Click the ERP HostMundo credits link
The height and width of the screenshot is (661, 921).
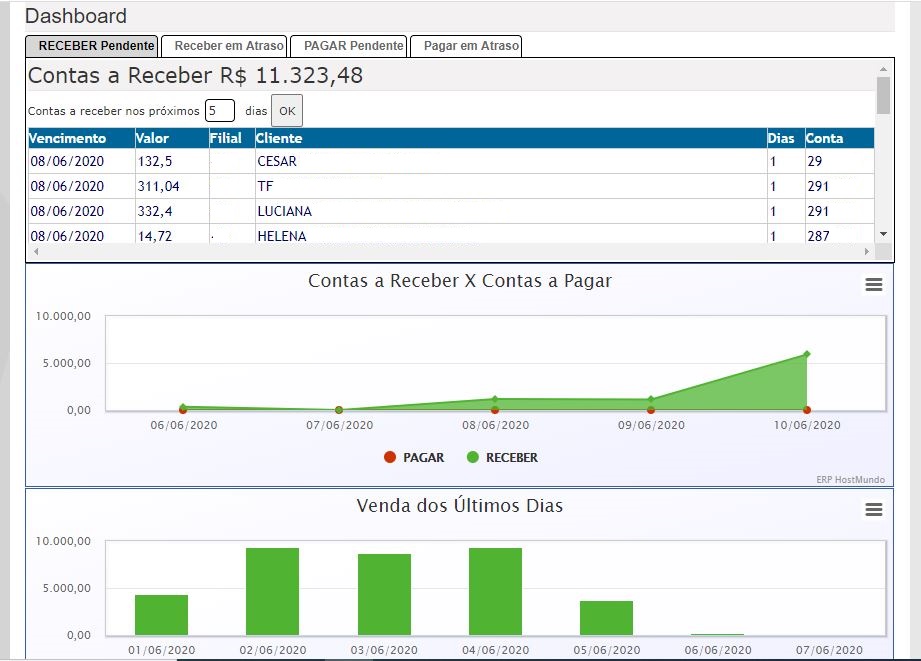tap(850, 479)
